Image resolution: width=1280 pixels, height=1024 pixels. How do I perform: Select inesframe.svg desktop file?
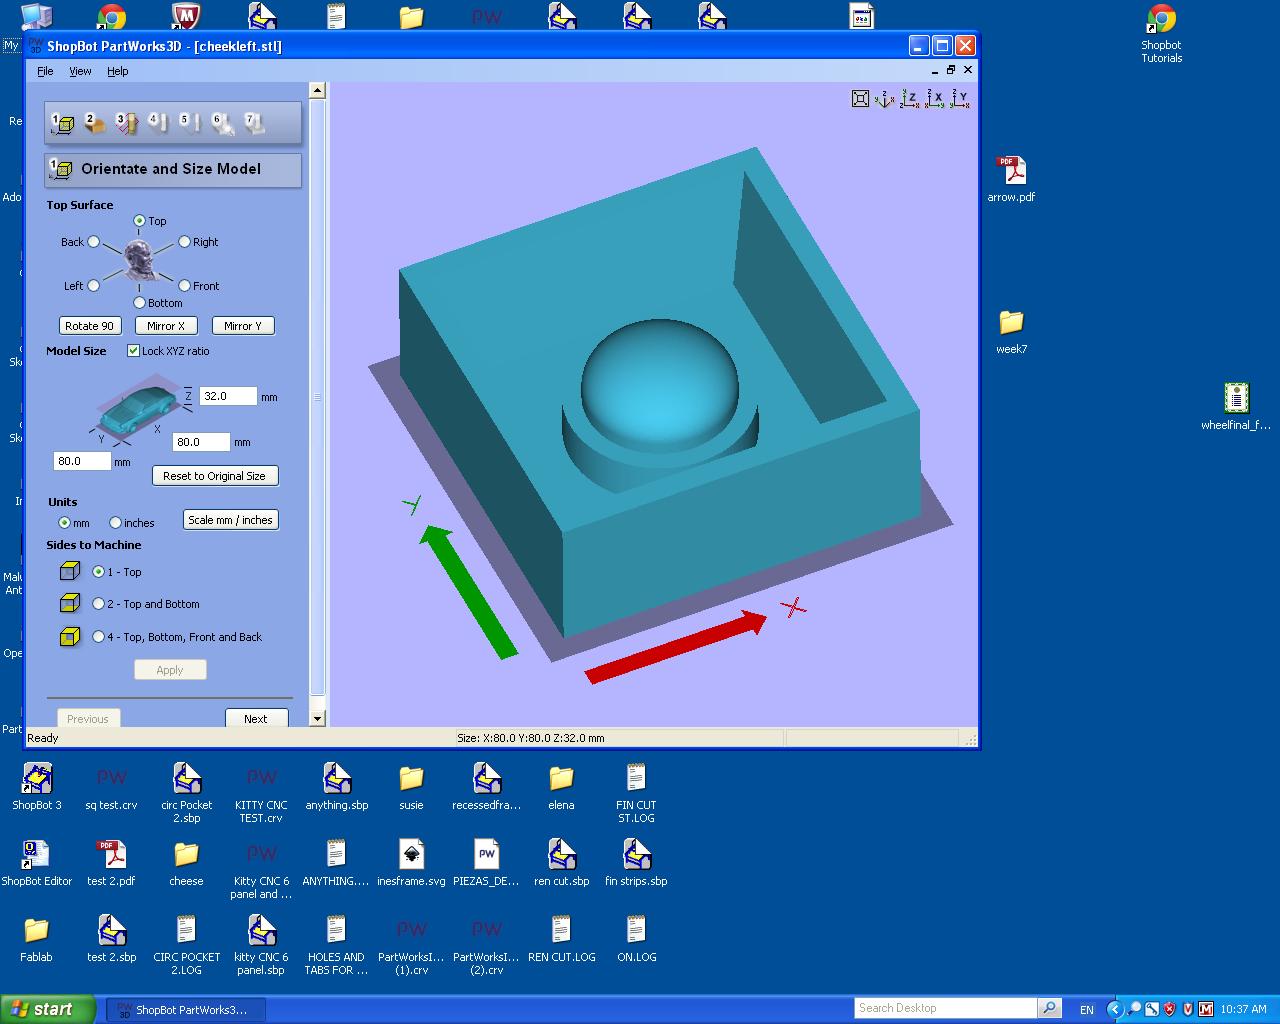(411, 863)
